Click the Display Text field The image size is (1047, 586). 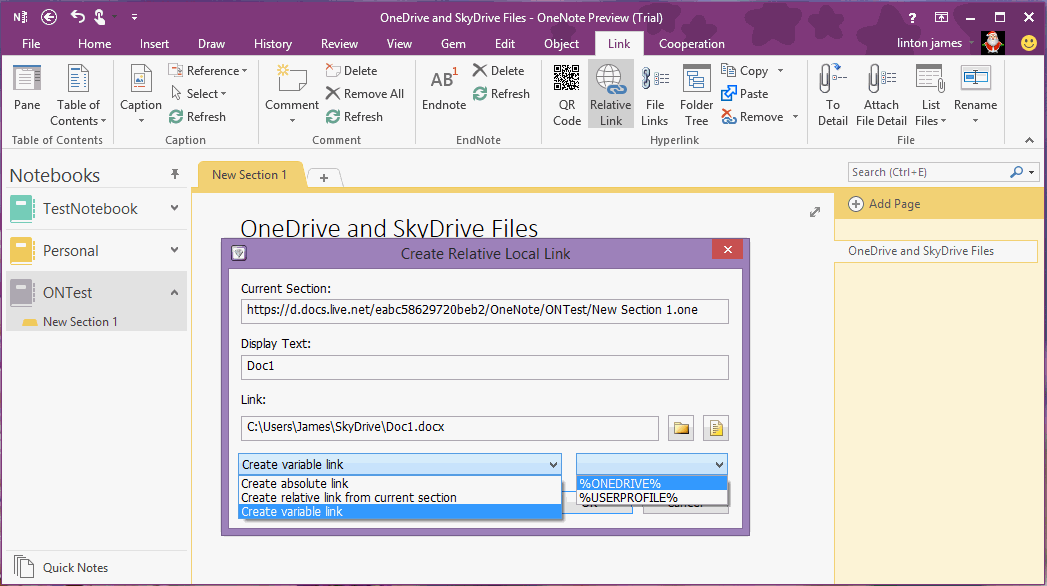[484, 366]
